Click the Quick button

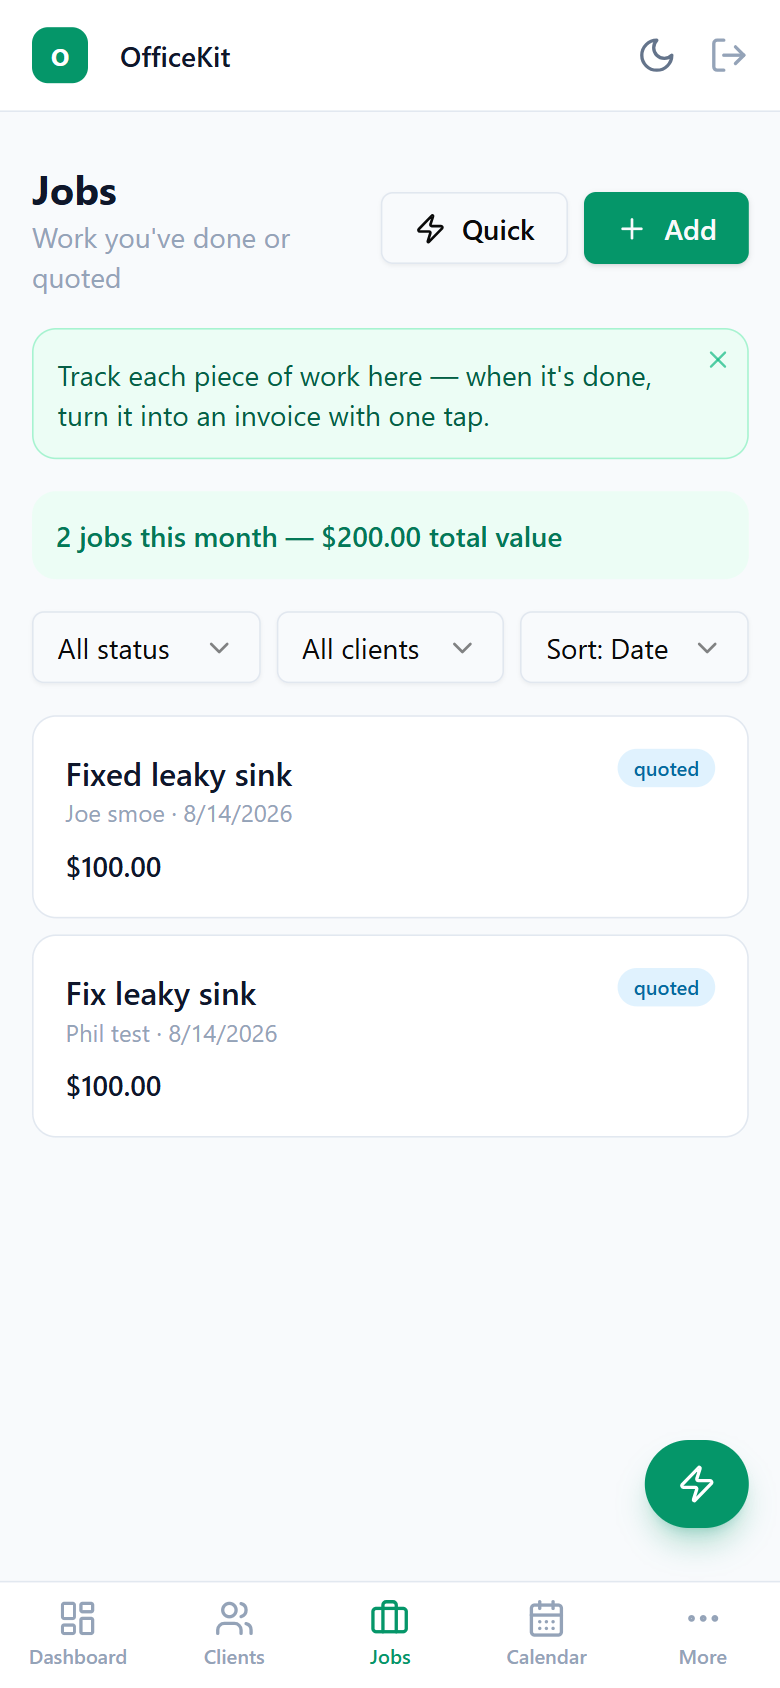point(474,228)
